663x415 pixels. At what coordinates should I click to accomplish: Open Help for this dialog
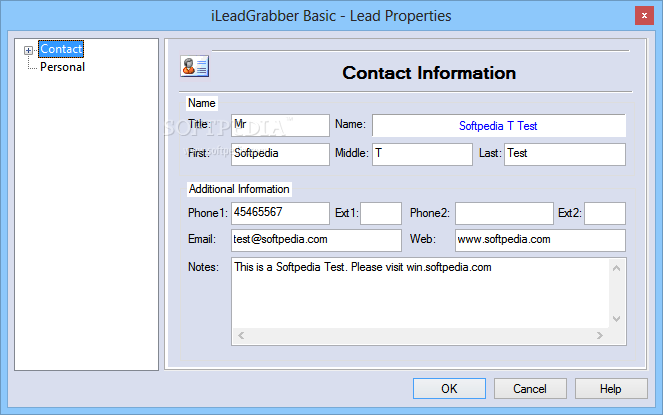coord(611,388)
